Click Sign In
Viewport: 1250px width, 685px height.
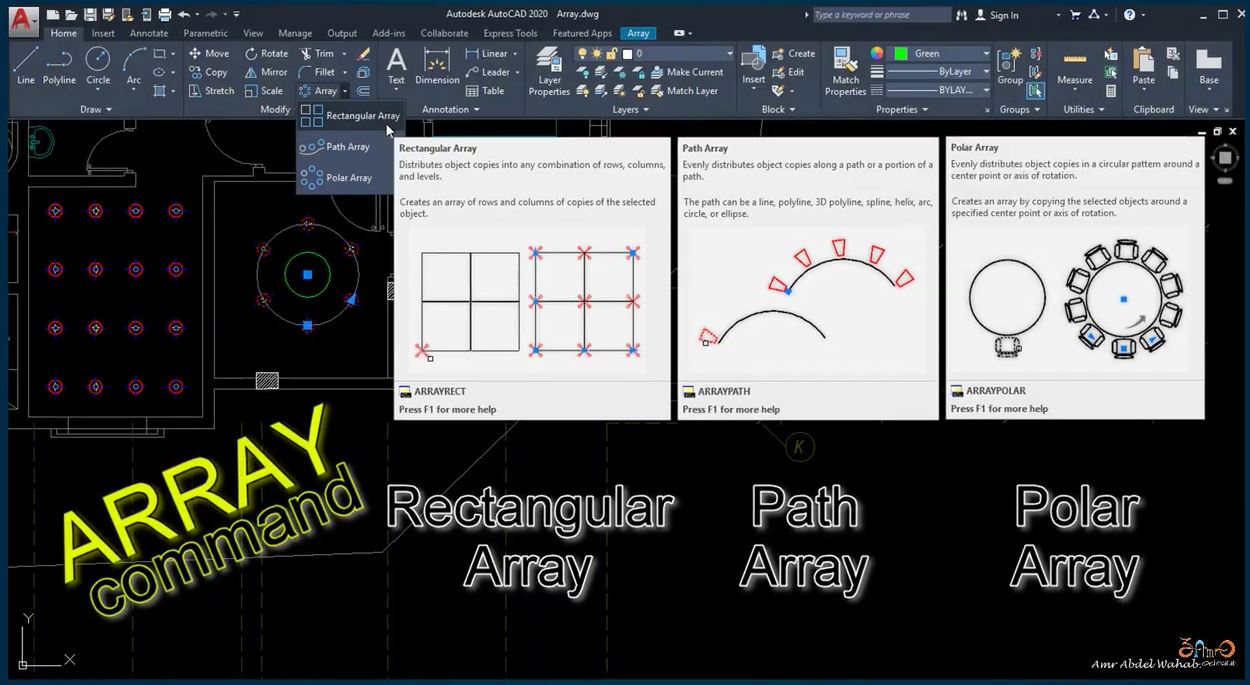[996, 15]
